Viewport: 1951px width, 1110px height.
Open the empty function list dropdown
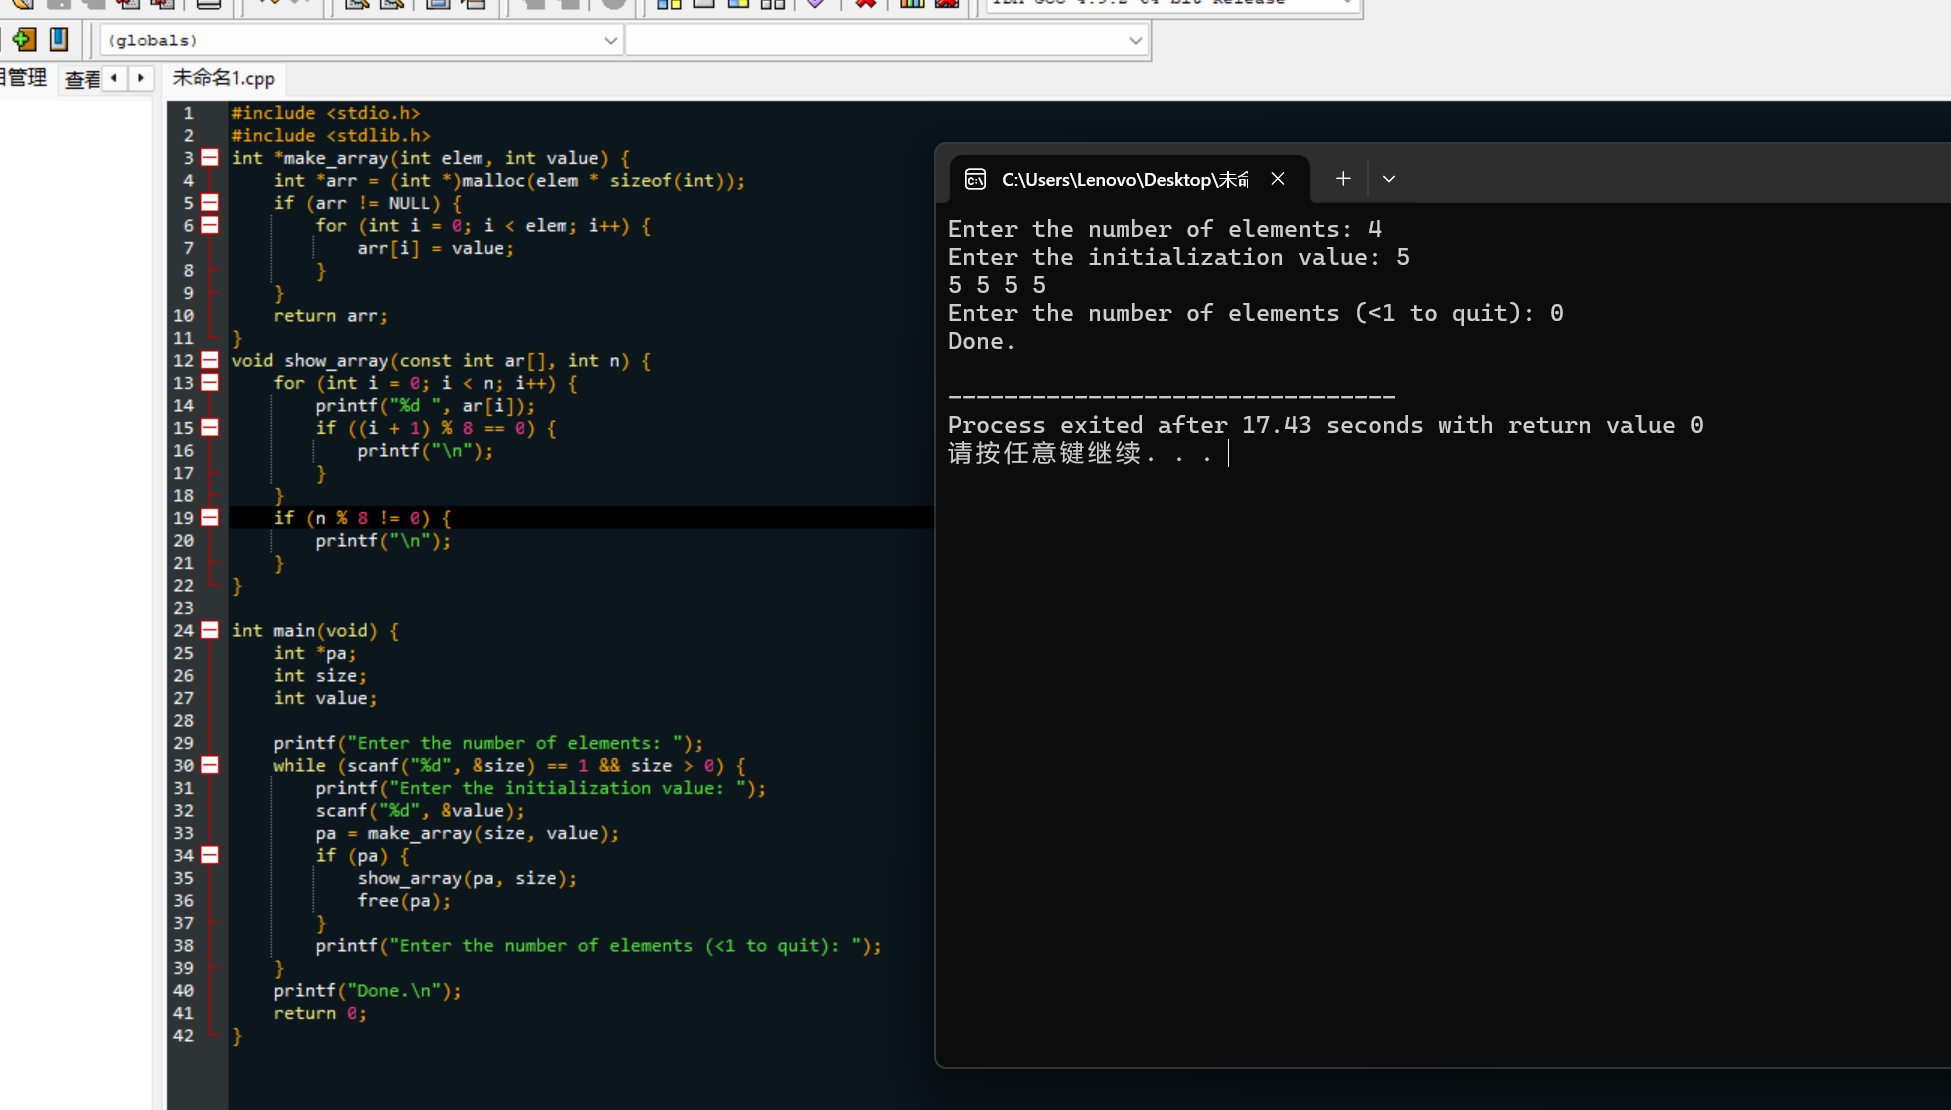coord(1135,41)
